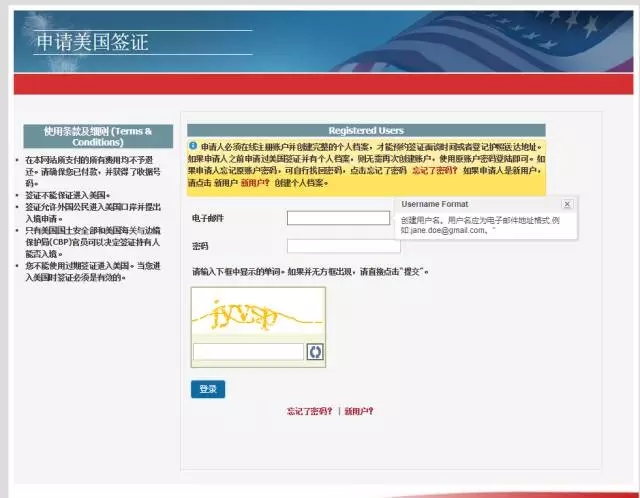
Task: Close the Username Format tooltip
Action: pyautogui.click(x=567, y=204)
